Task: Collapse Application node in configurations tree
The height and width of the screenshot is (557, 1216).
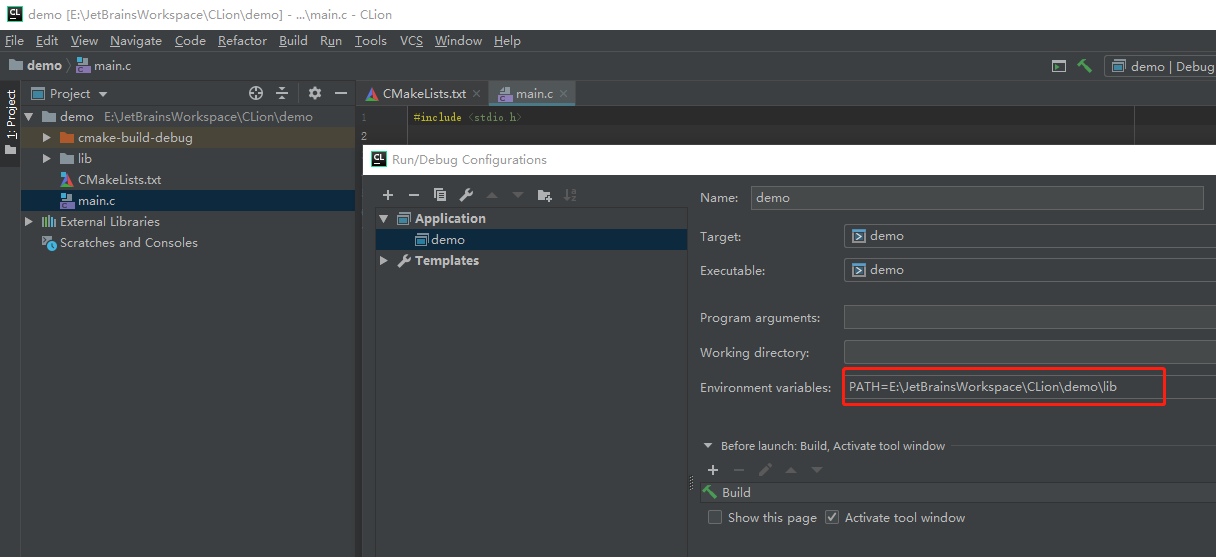Action: tap(383, 218)
